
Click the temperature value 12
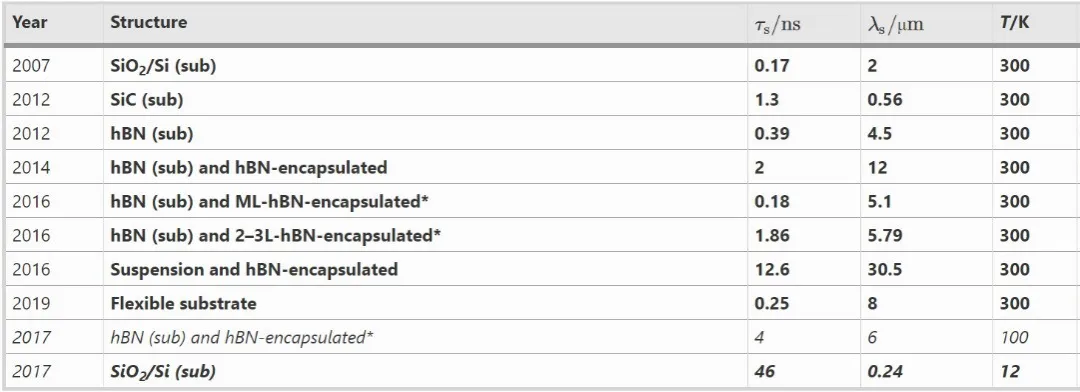(1010, 371)
